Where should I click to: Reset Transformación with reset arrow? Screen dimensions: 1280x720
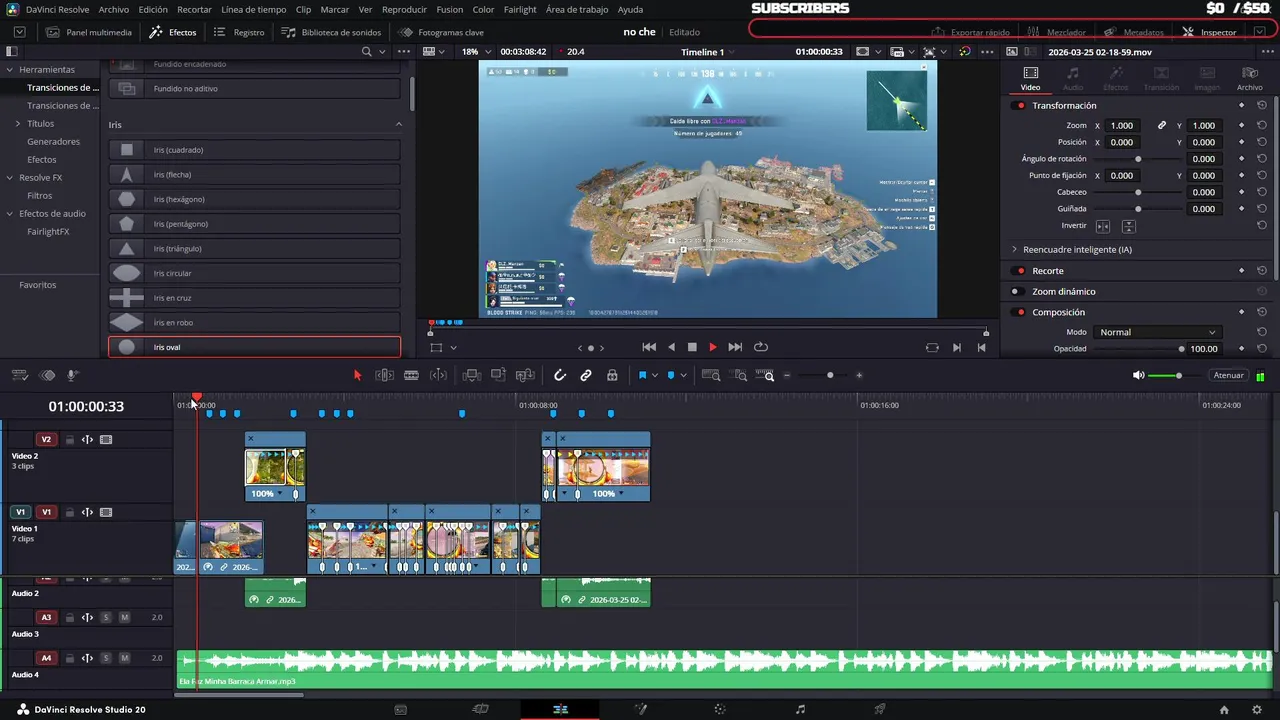coord(1262,105)
